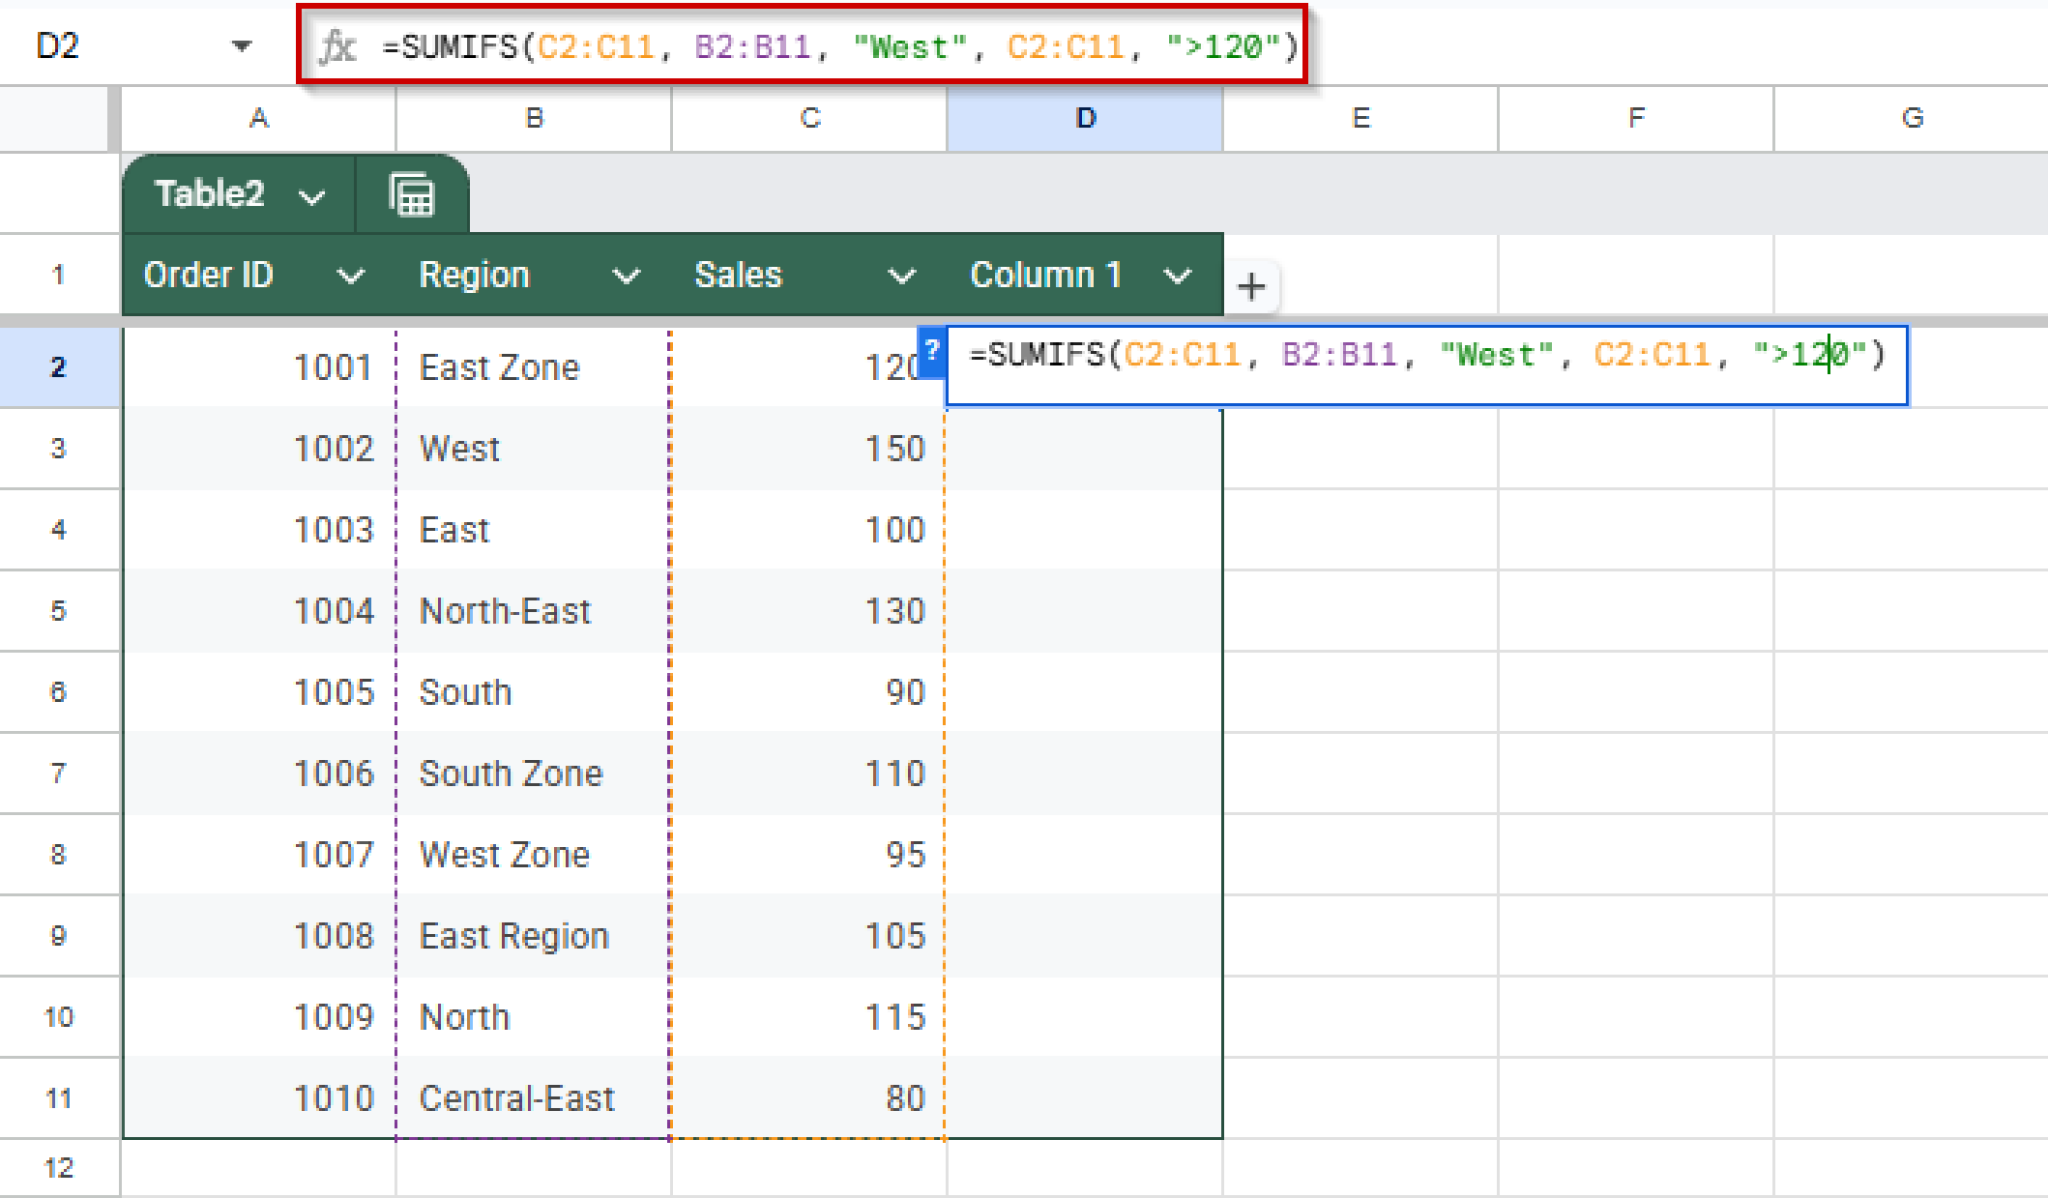Click the Central-East region cell
This screenshot has width=2048, height=1198.
tap(516, 1098)
